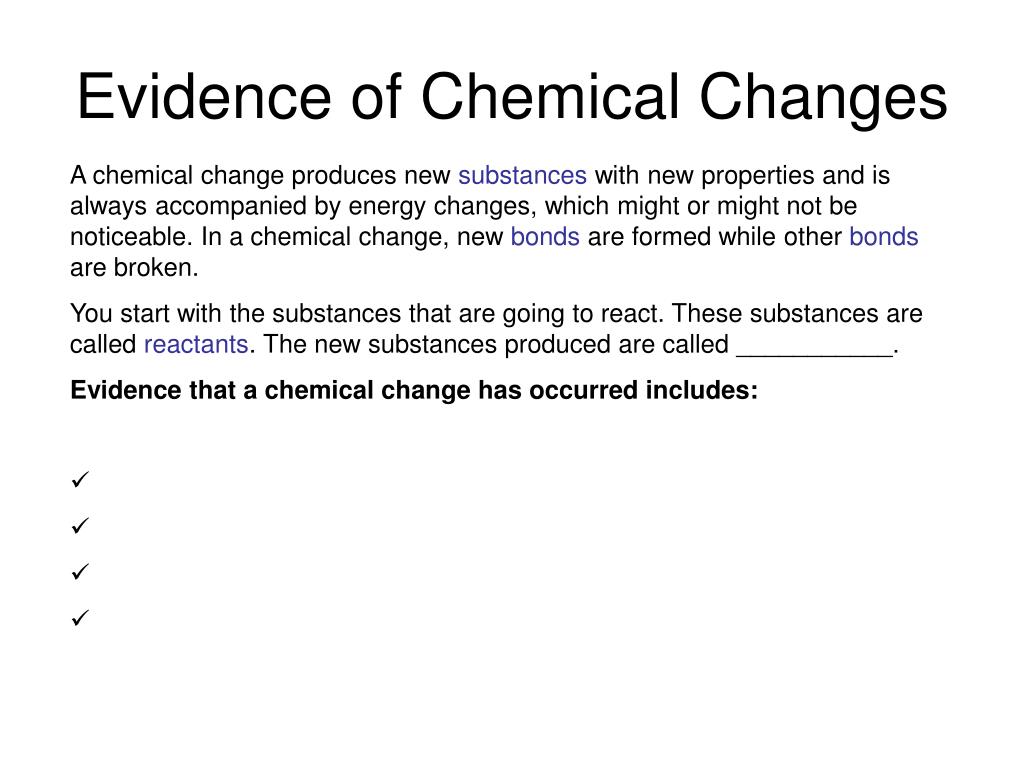Click the word 'occurred' in bold heading
The height and width of the screenshot is (768, 1024).
(x=583, y=391)
